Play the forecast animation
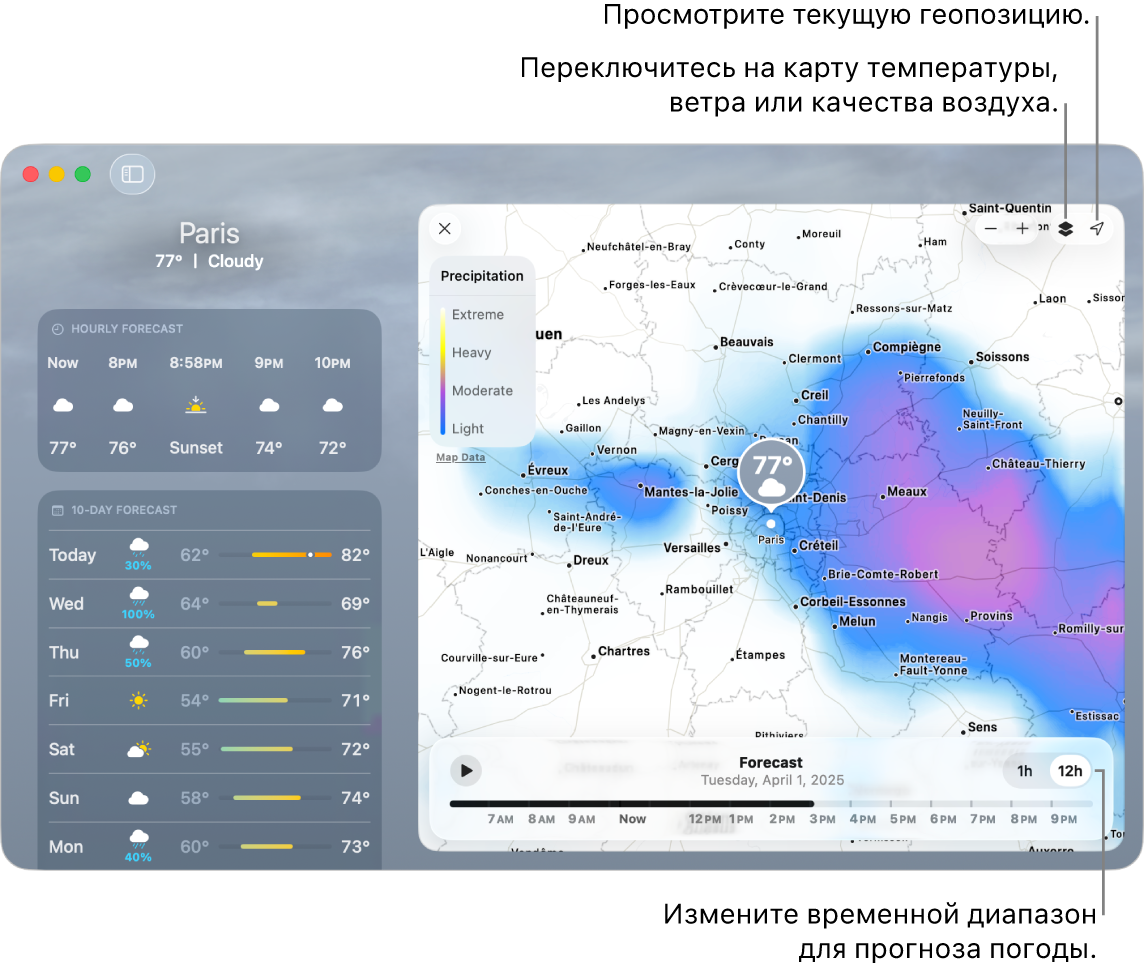 click(x=465, y=770)
